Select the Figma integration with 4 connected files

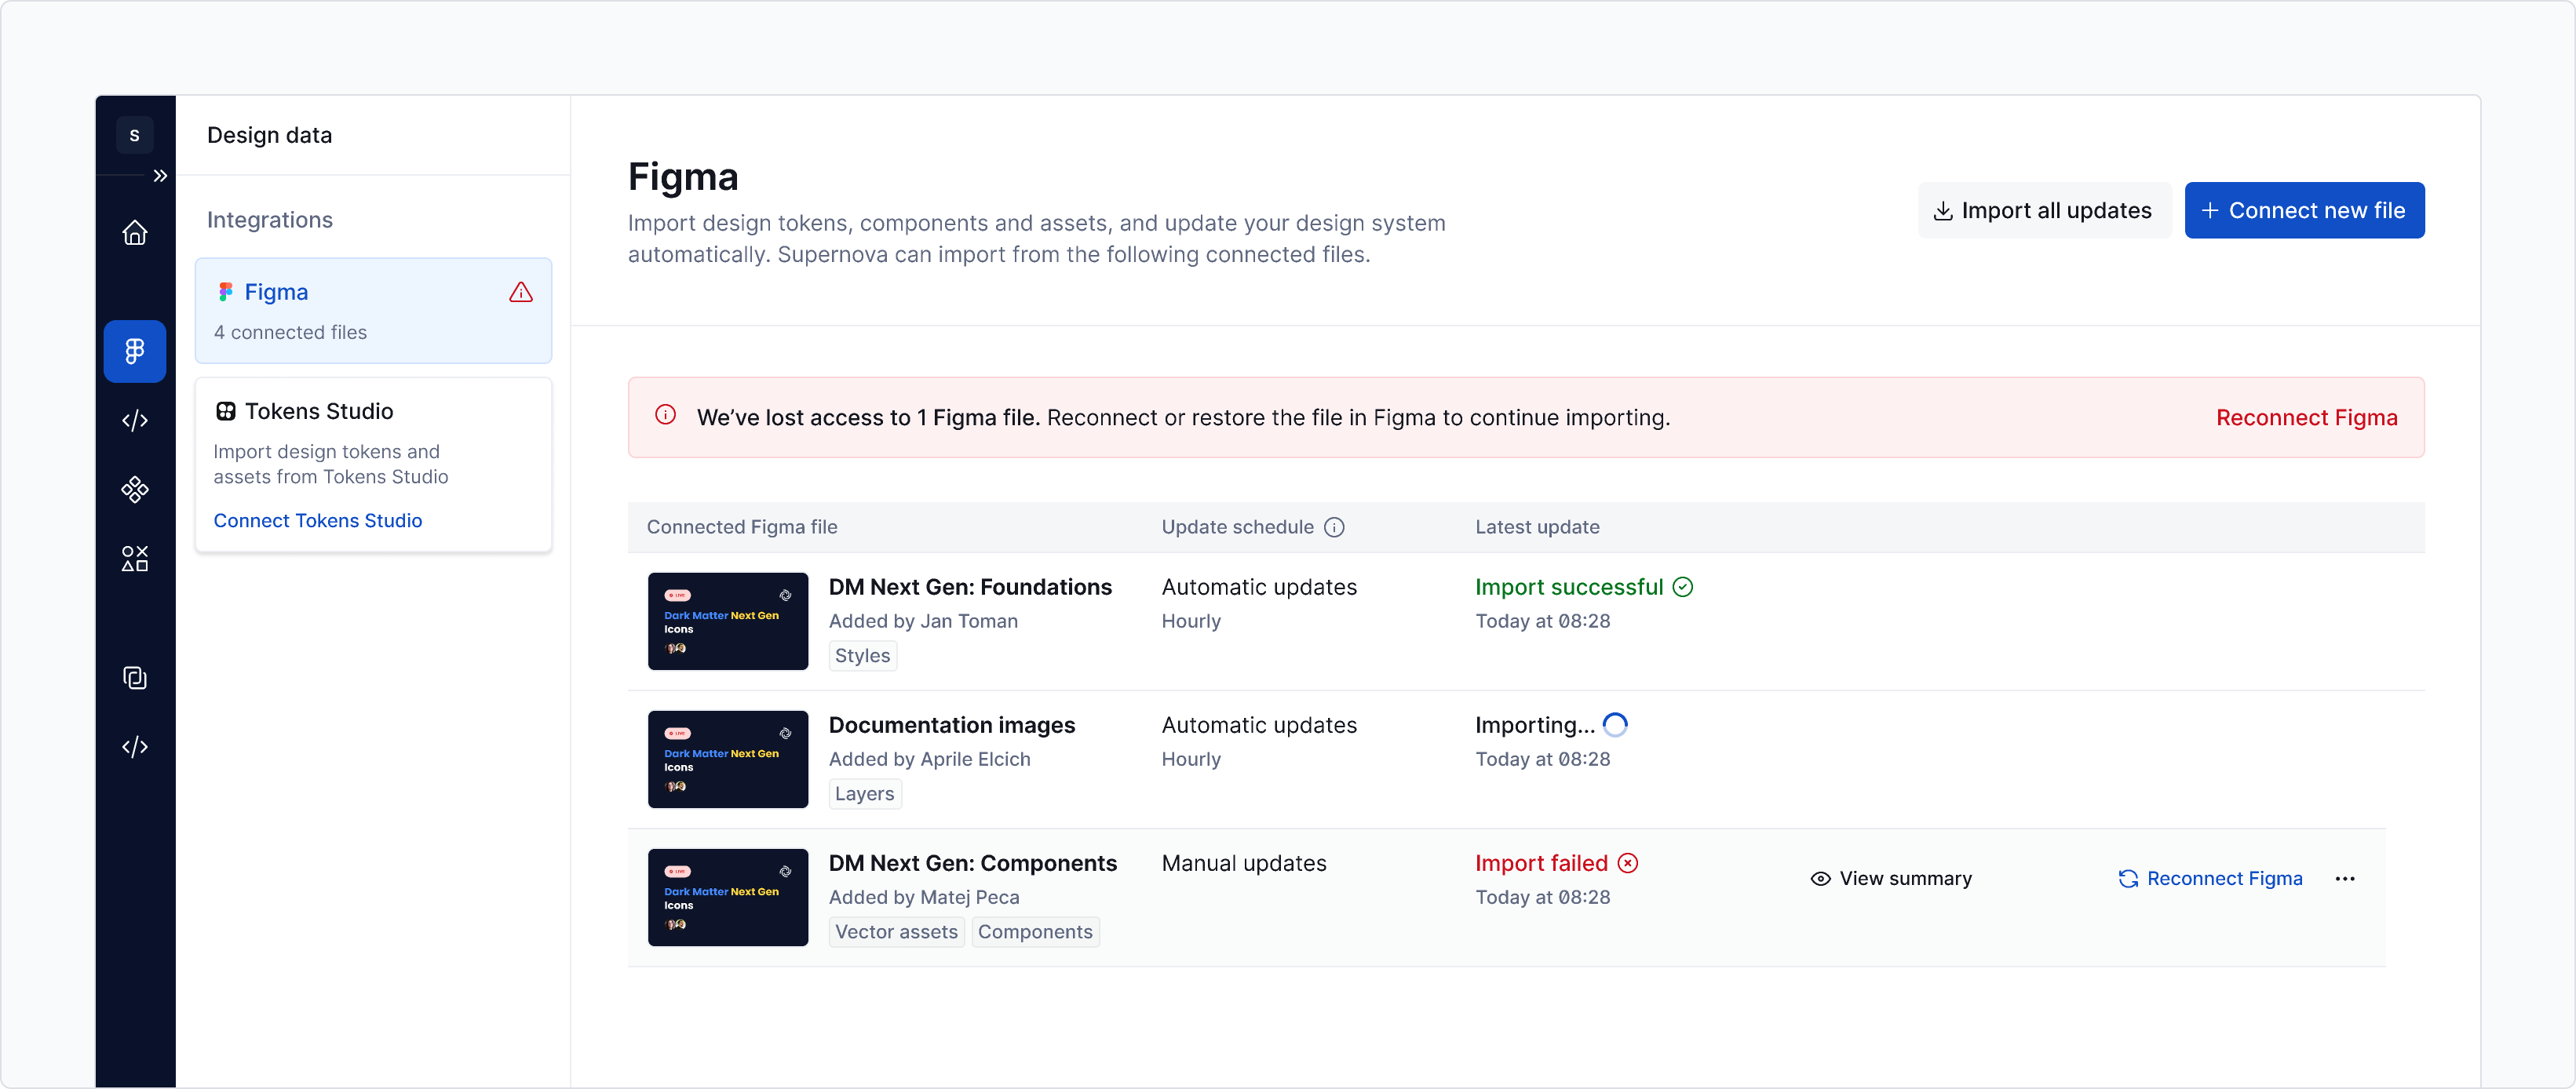tap(373, 310)
